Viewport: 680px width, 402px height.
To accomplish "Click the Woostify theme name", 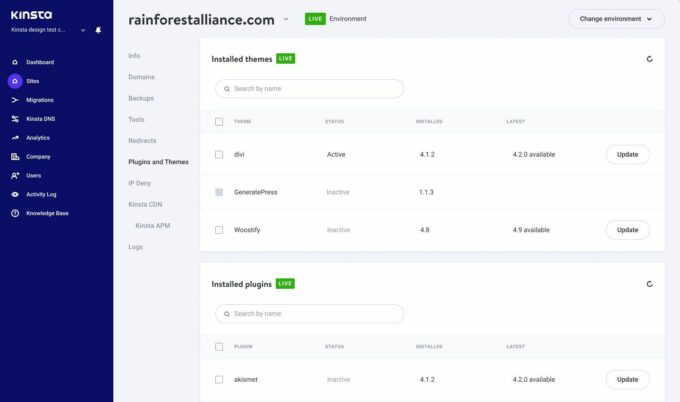I will click(x=247, y=230).
